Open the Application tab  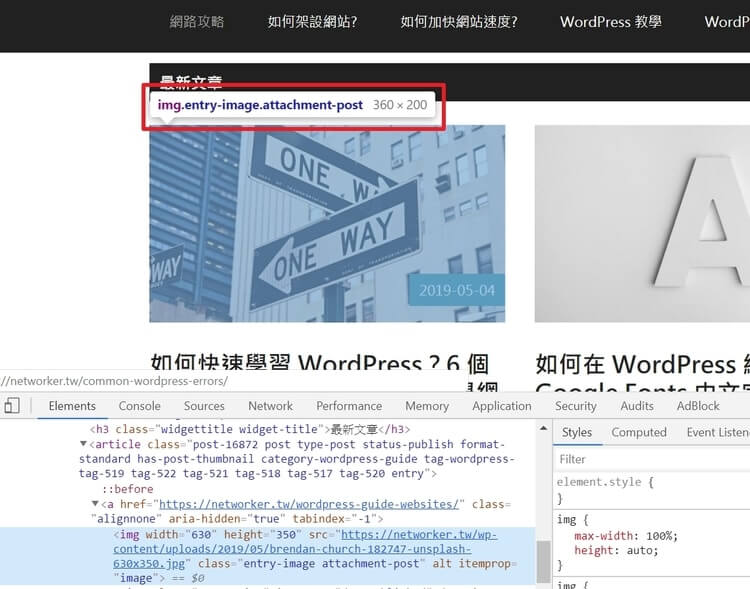[x=502, y=406]
